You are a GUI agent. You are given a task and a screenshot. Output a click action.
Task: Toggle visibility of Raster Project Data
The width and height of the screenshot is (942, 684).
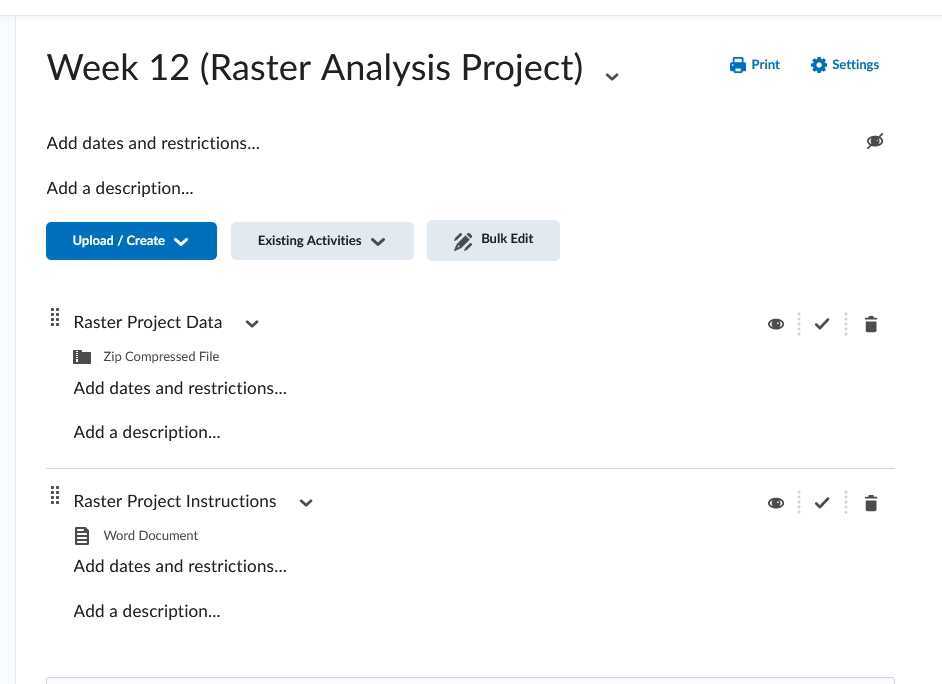(x=776, y=323)
